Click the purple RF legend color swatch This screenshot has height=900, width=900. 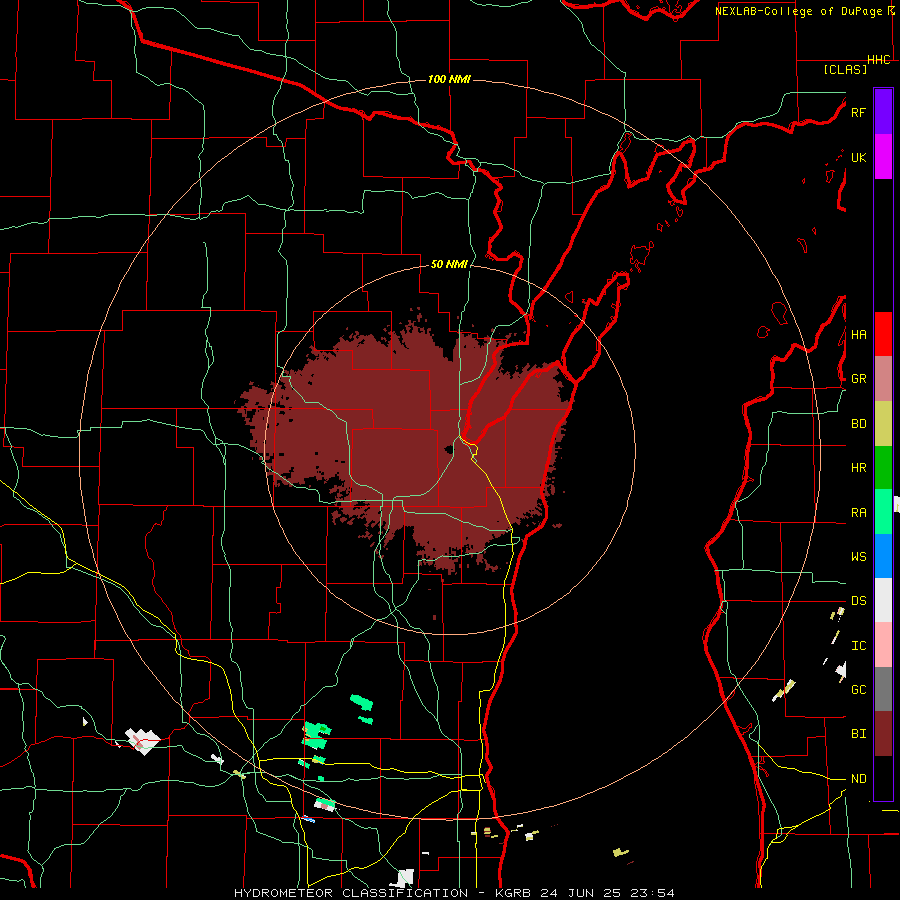[883, 112]
